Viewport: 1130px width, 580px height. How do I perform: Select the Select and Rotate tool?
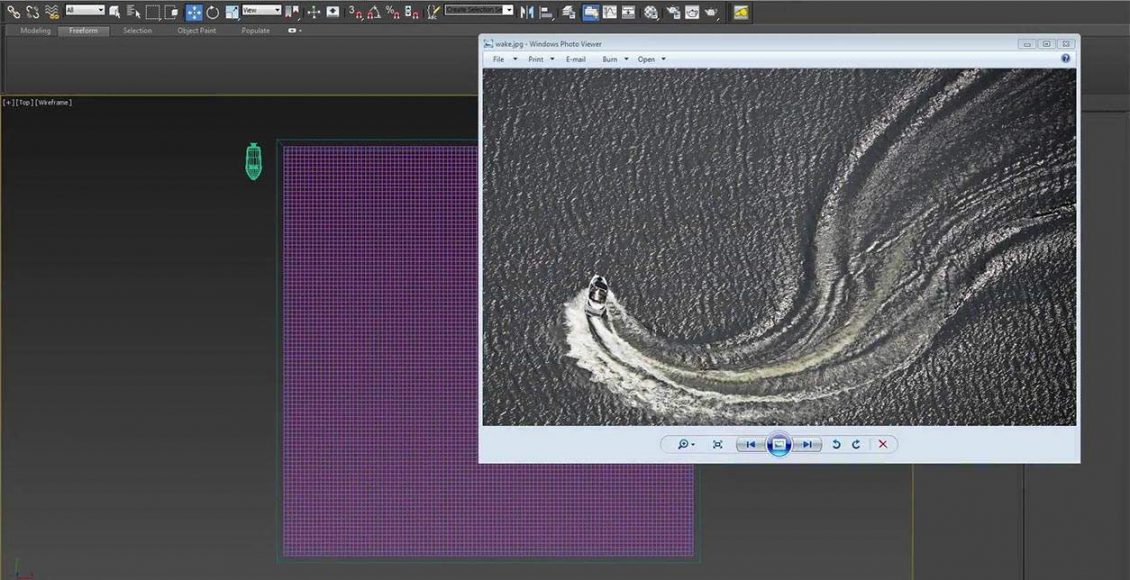pyautogui.click(x=213, y=12)
